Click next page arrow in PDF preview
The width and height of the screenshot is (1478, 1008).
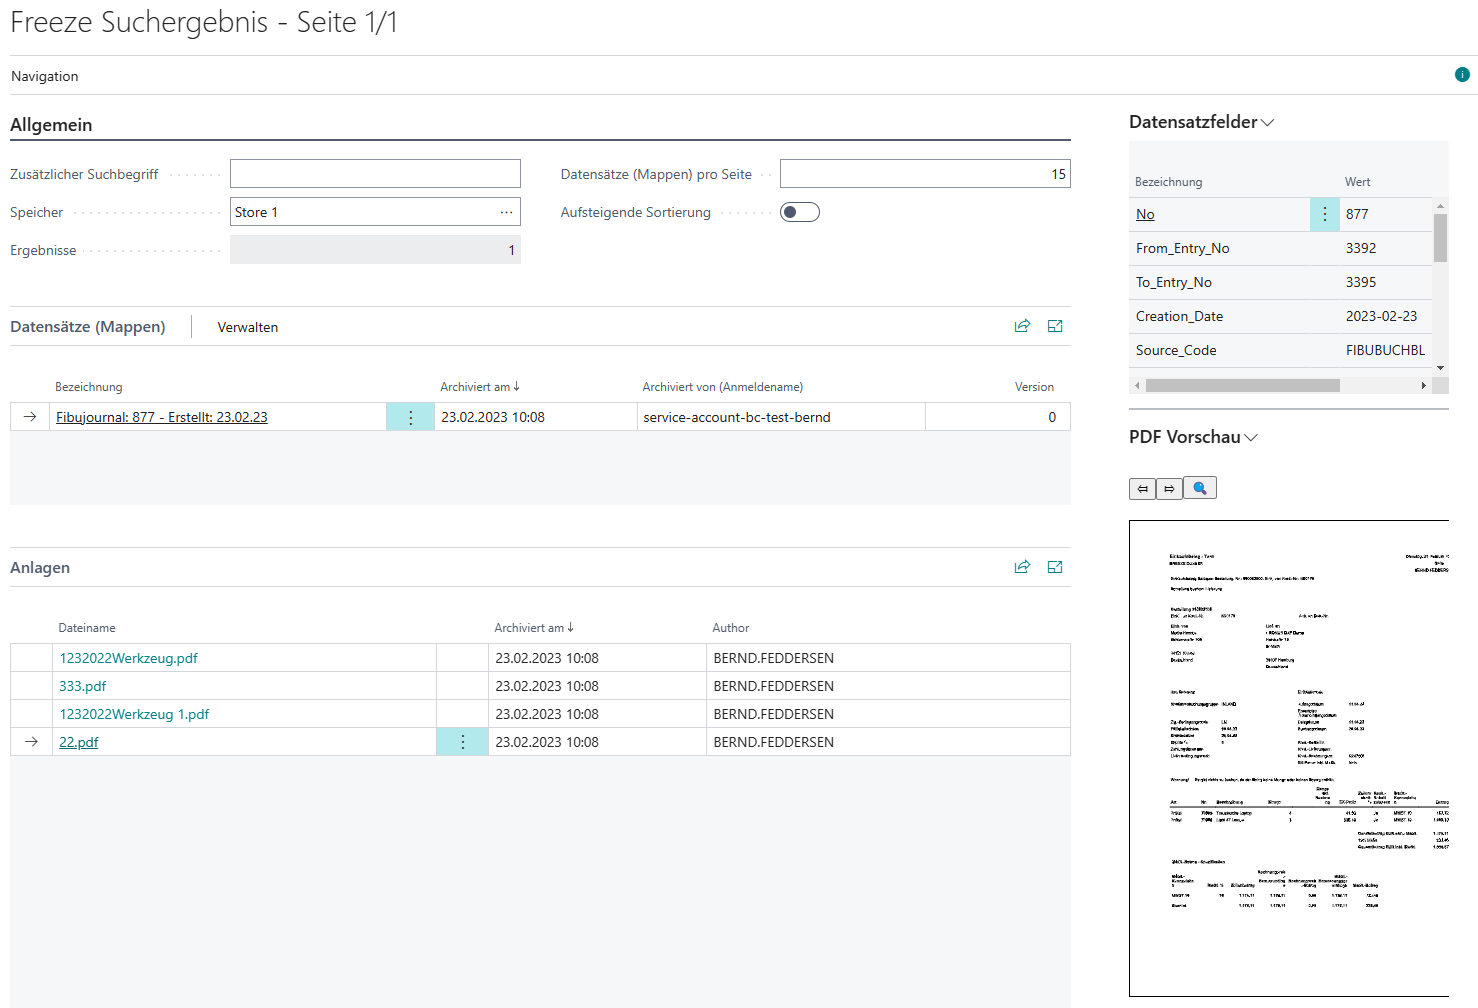tap(1169, 489)
